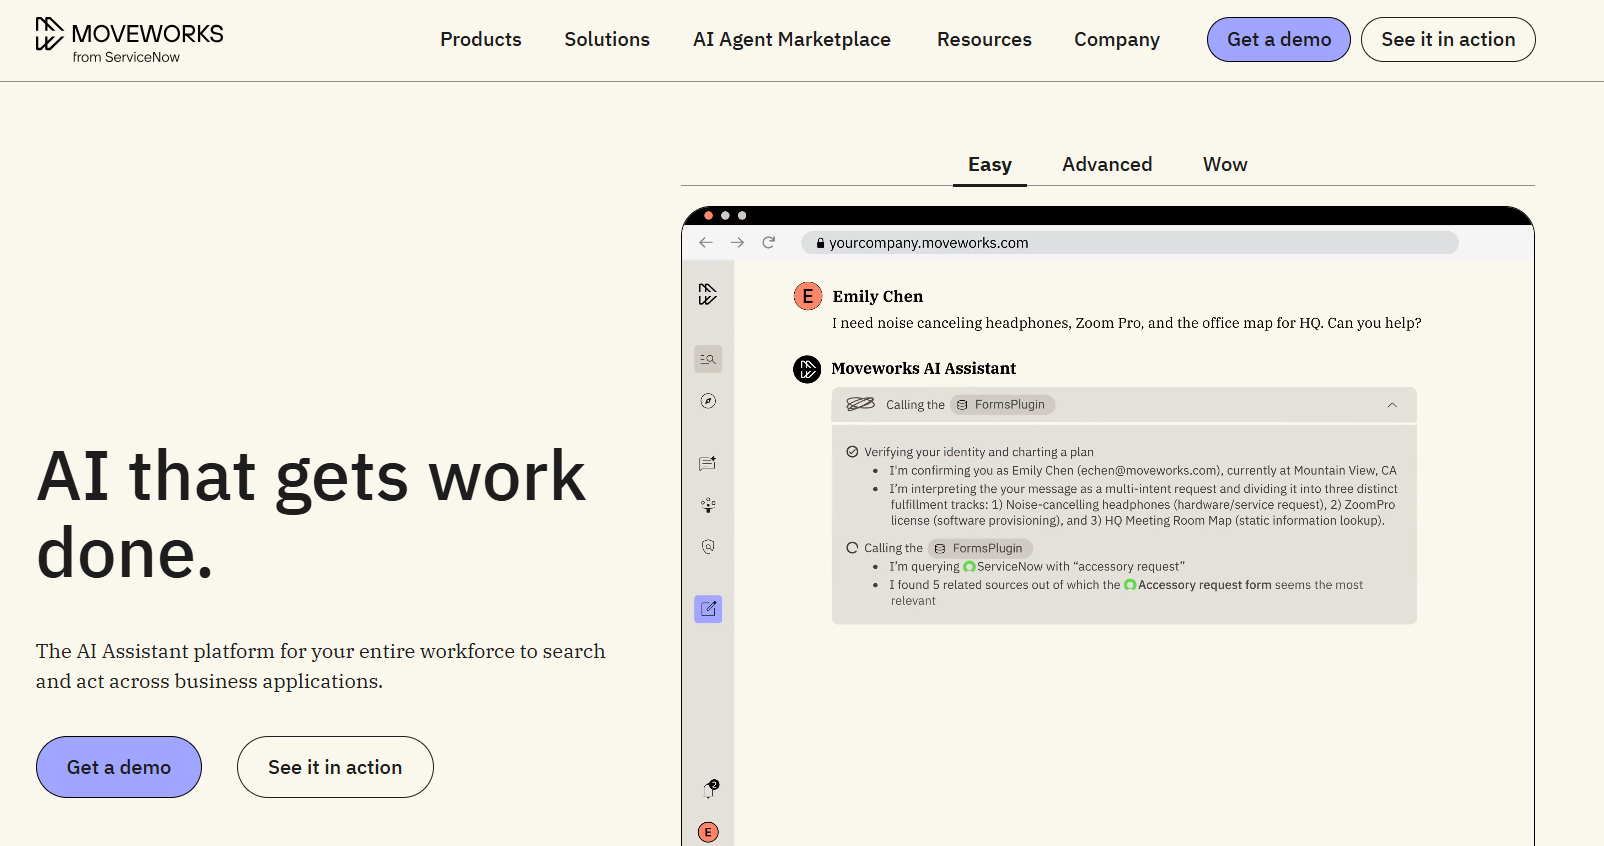The image size is (1604, 846).
Task: Click the Moveworks logo in the demo sidebar
Action: click(x=708, y=294)
